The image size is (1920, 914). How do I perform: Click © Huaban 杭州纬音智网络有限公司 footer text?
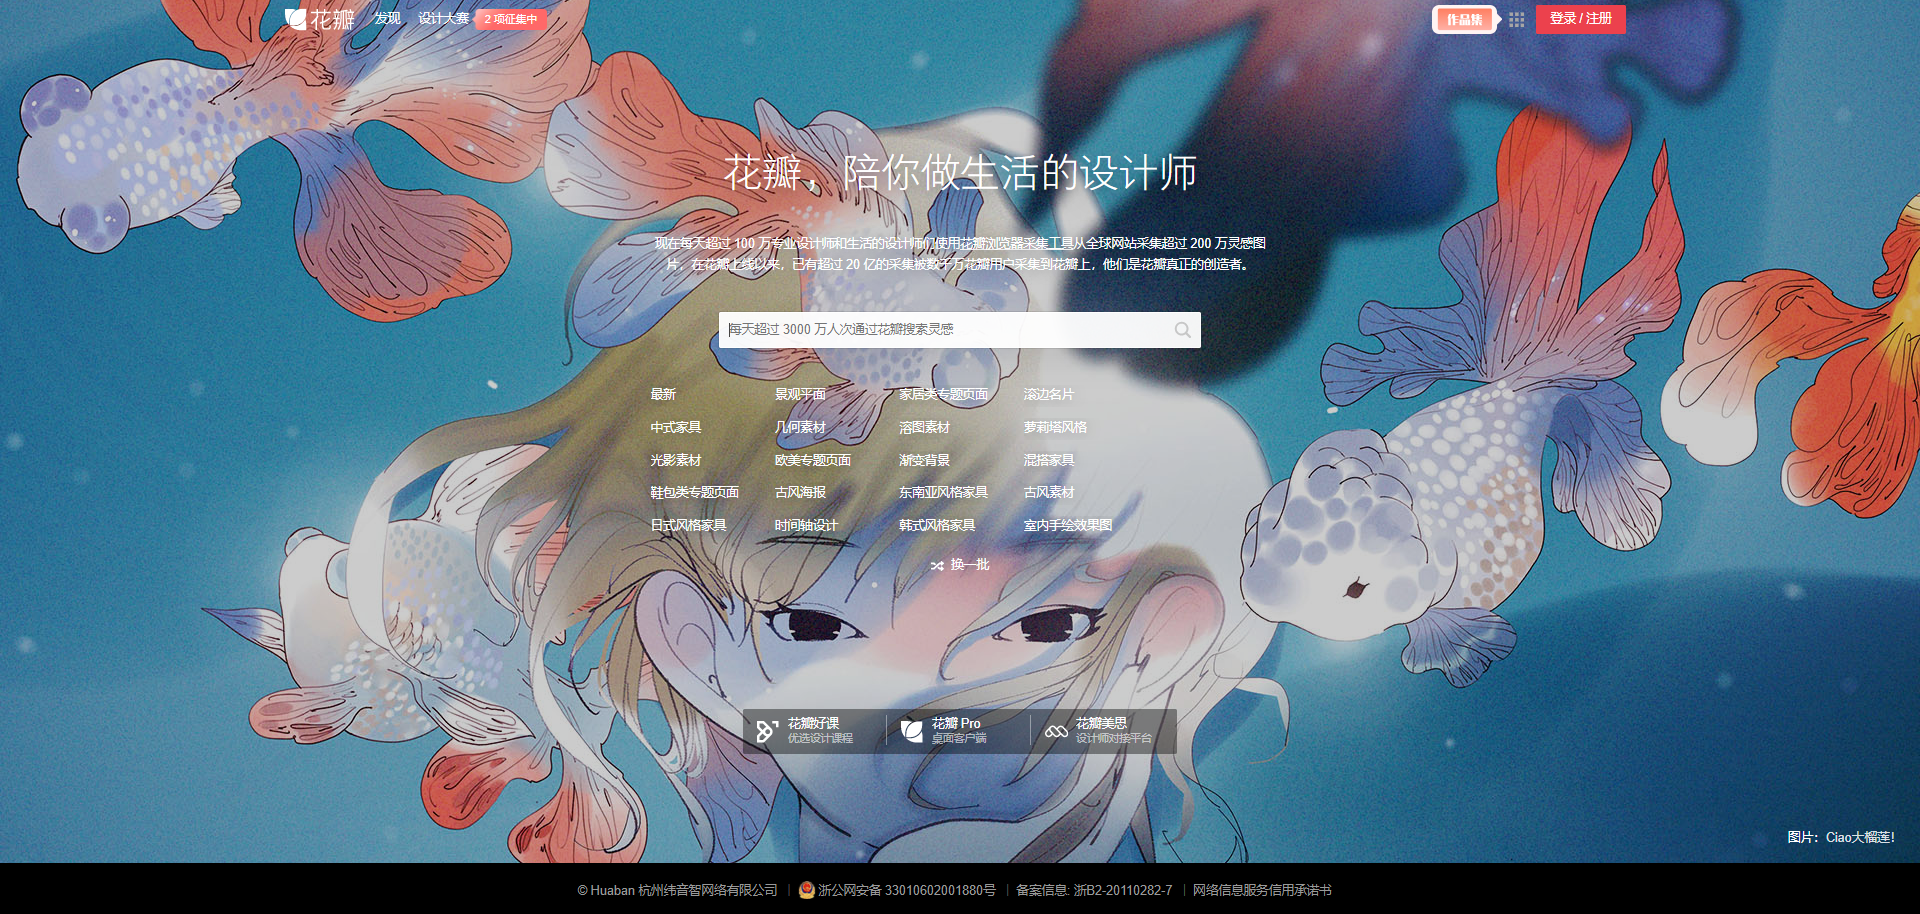point(677,891)
